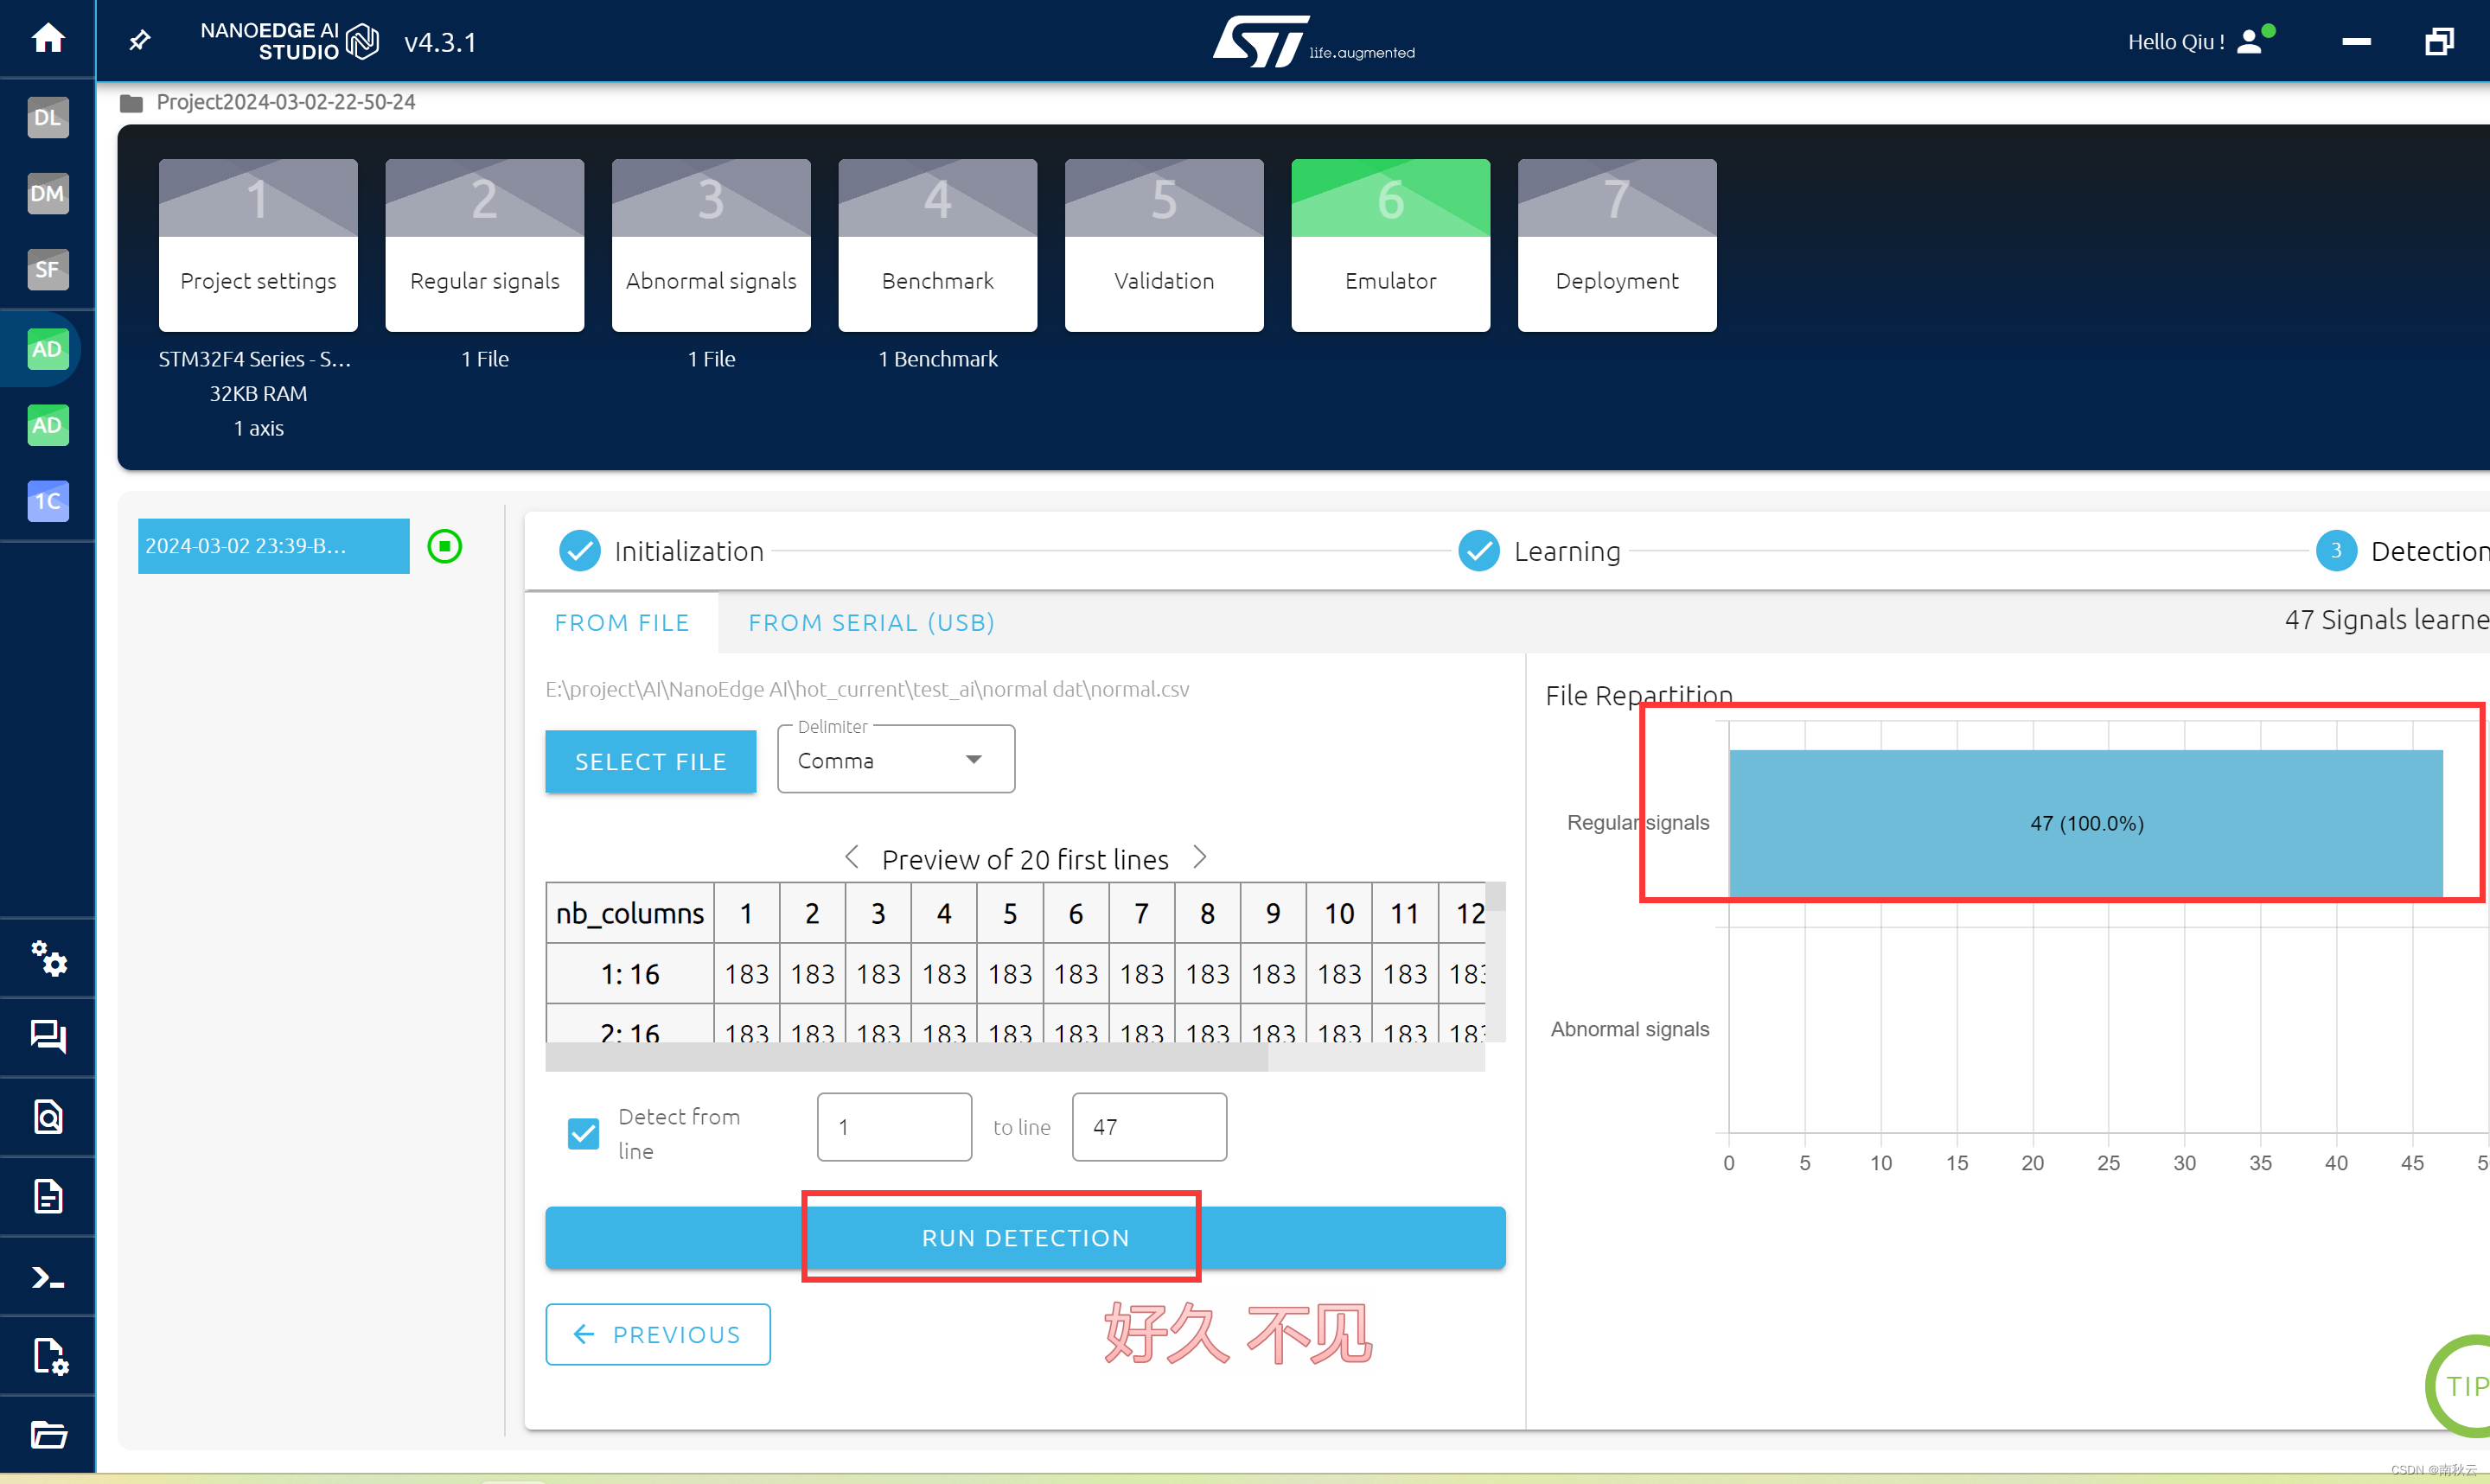Click the Home icon in sidebar

click(x=47, y=38)
